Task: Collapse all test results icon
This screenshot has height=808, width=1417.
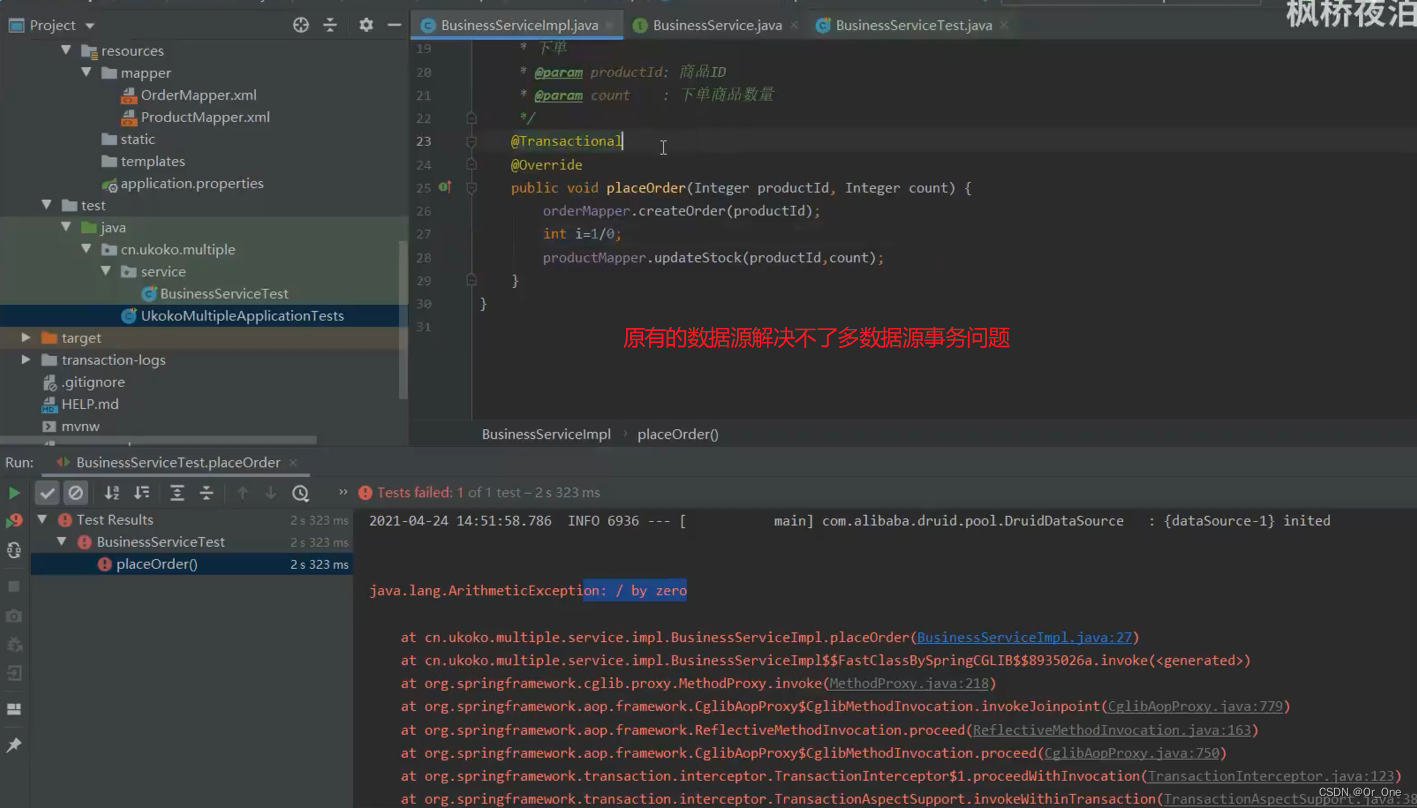Action: [206, 493]
